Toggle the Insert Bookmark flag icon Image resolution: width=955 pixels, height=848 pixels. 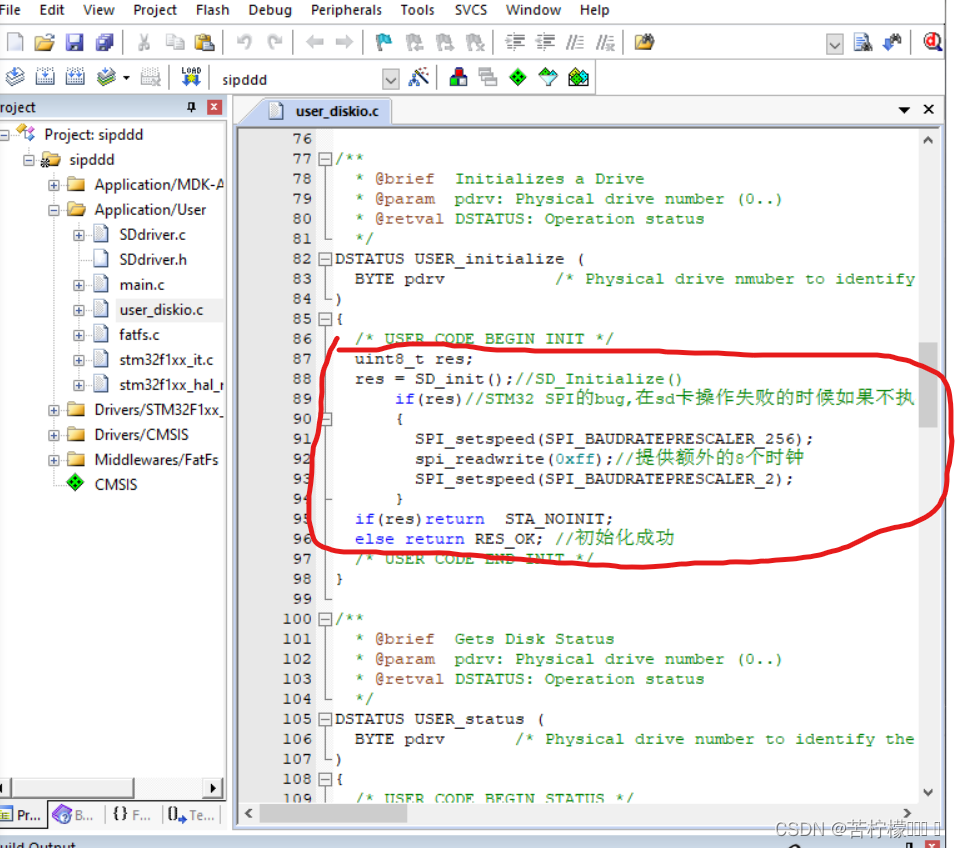coord(384,42)
